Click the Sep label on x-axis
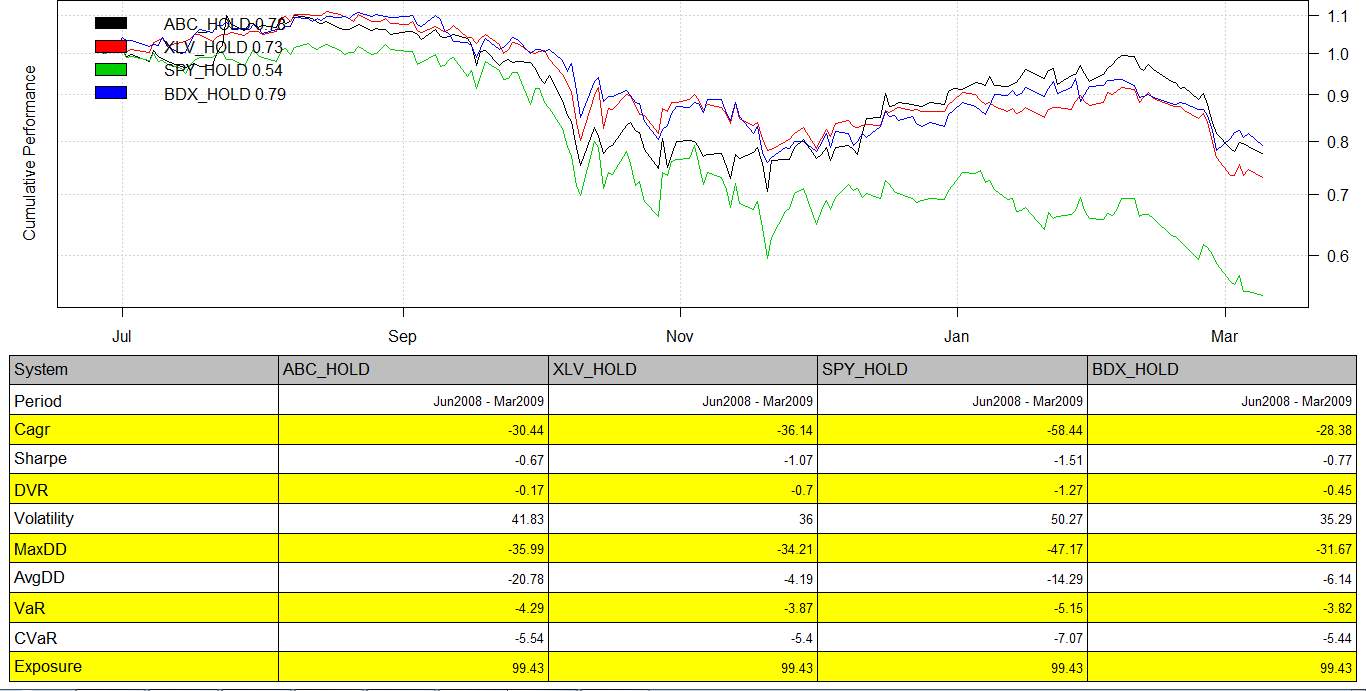Viewport: 1366px width, 691px height. [403, 336]
